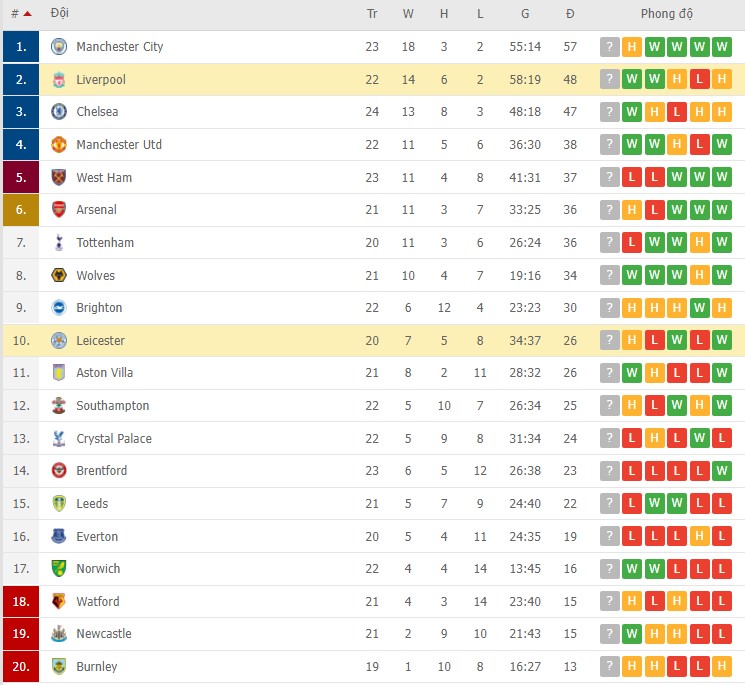Click Burnley's last form result H badge
This screenshot has width=745, height=685.
coord(723,666)
